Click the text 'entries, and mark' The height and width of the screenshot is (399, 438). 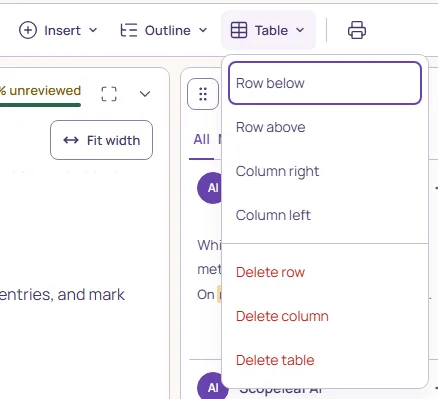click(62, 295)
